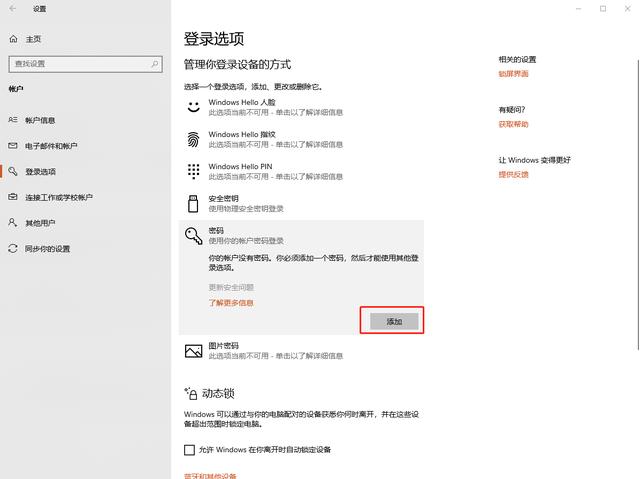The image size is (640, 479).
Task: Click the 登录选项 page heading
Action: pyautogui.click(x=214, y=39)
